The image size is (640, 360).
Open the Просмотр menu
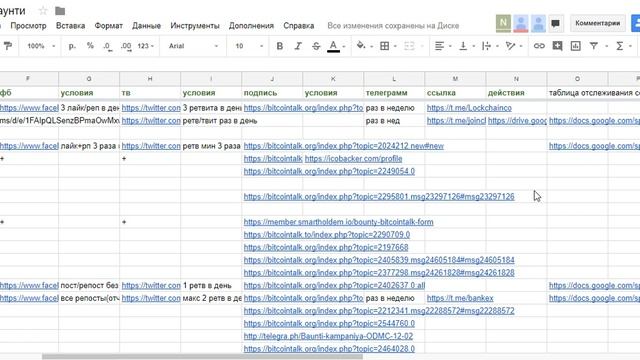[28, 26]
